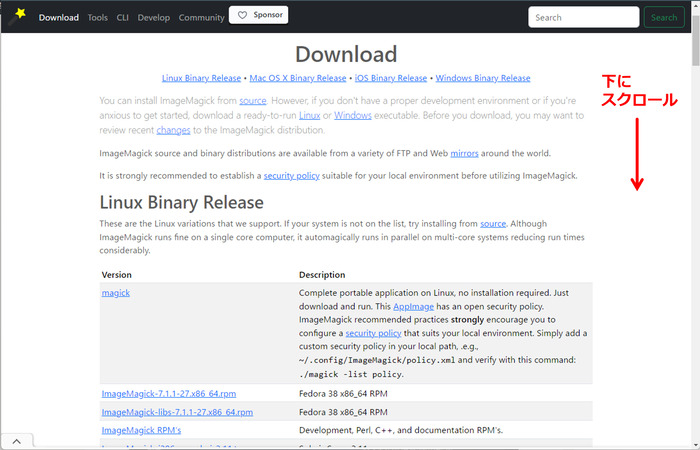This screenshot has height=450, width=700.
Task: Open the 'Windows' link in intro paragraph
Action: (x=353, y=116)
